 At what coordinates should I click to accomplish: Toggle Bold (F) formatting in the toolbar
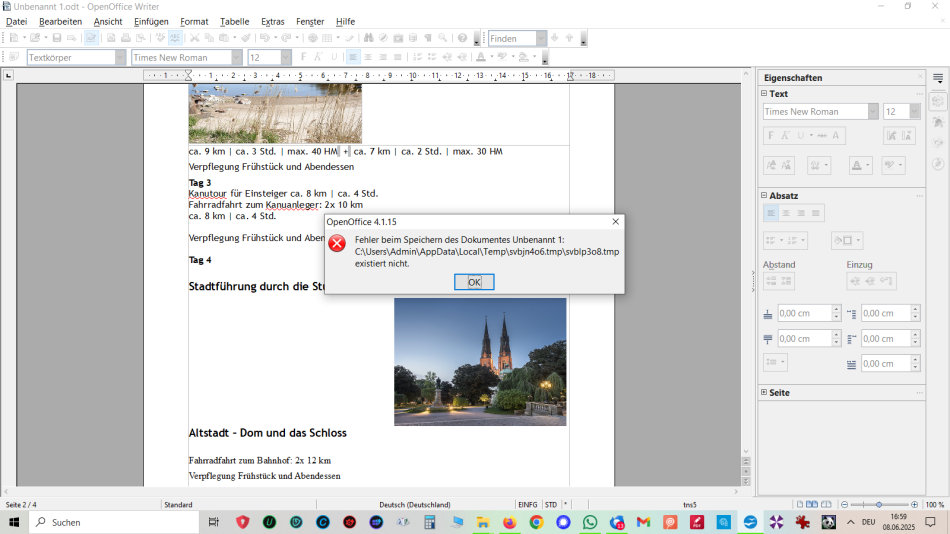coord(303,57)
